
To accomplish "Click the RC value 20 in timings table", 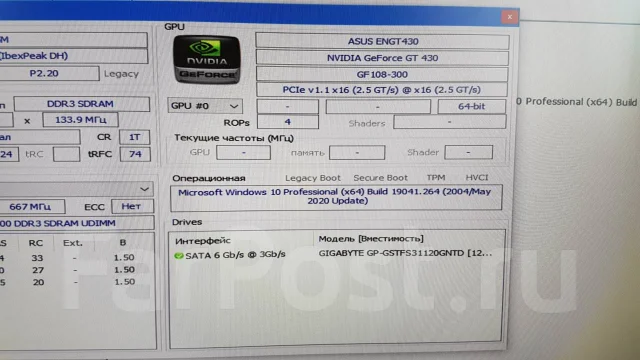I will click(38, 282).
